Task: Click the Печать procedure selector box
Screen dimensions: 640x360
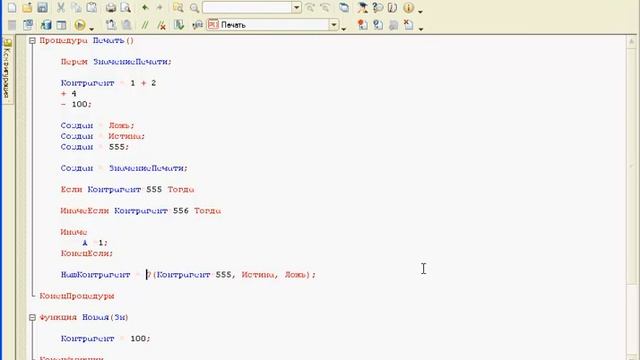Action: click(x=268, y=25)
